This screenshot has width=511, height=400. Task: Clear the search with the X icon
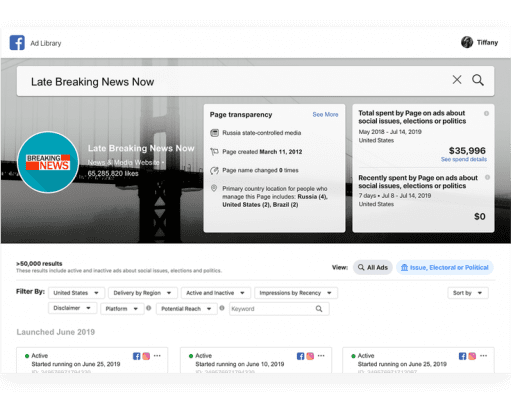point(457,80)
